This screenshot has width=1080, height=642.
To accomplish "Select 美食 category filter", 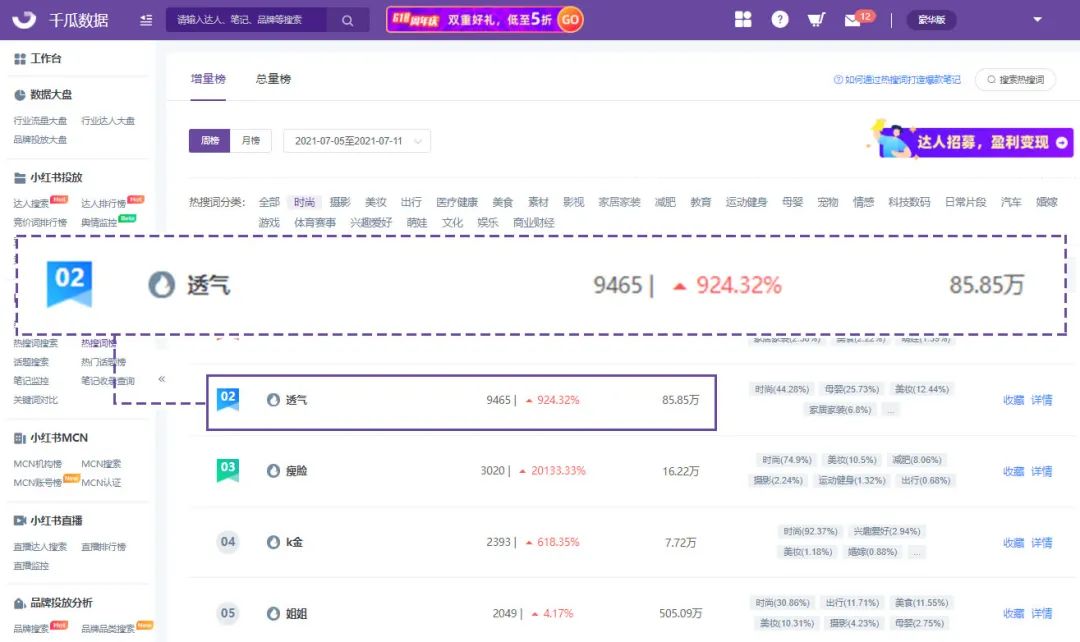I will coord(503,202).
